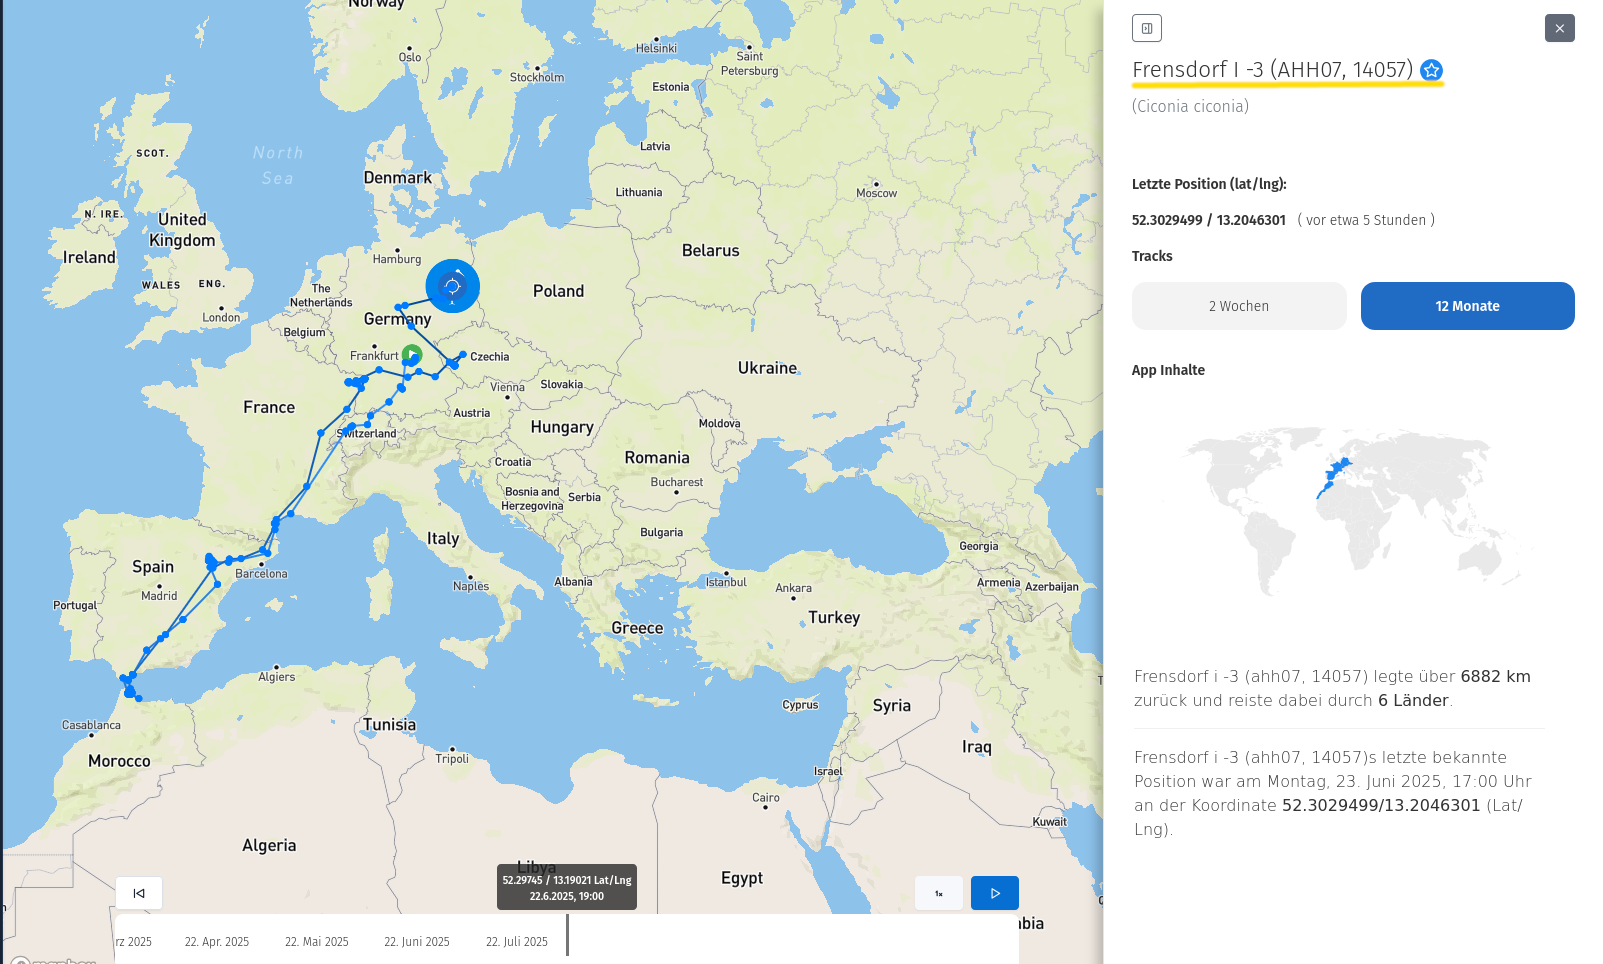Collapse the side panel with the top-left panel icon

(1146, 28)
